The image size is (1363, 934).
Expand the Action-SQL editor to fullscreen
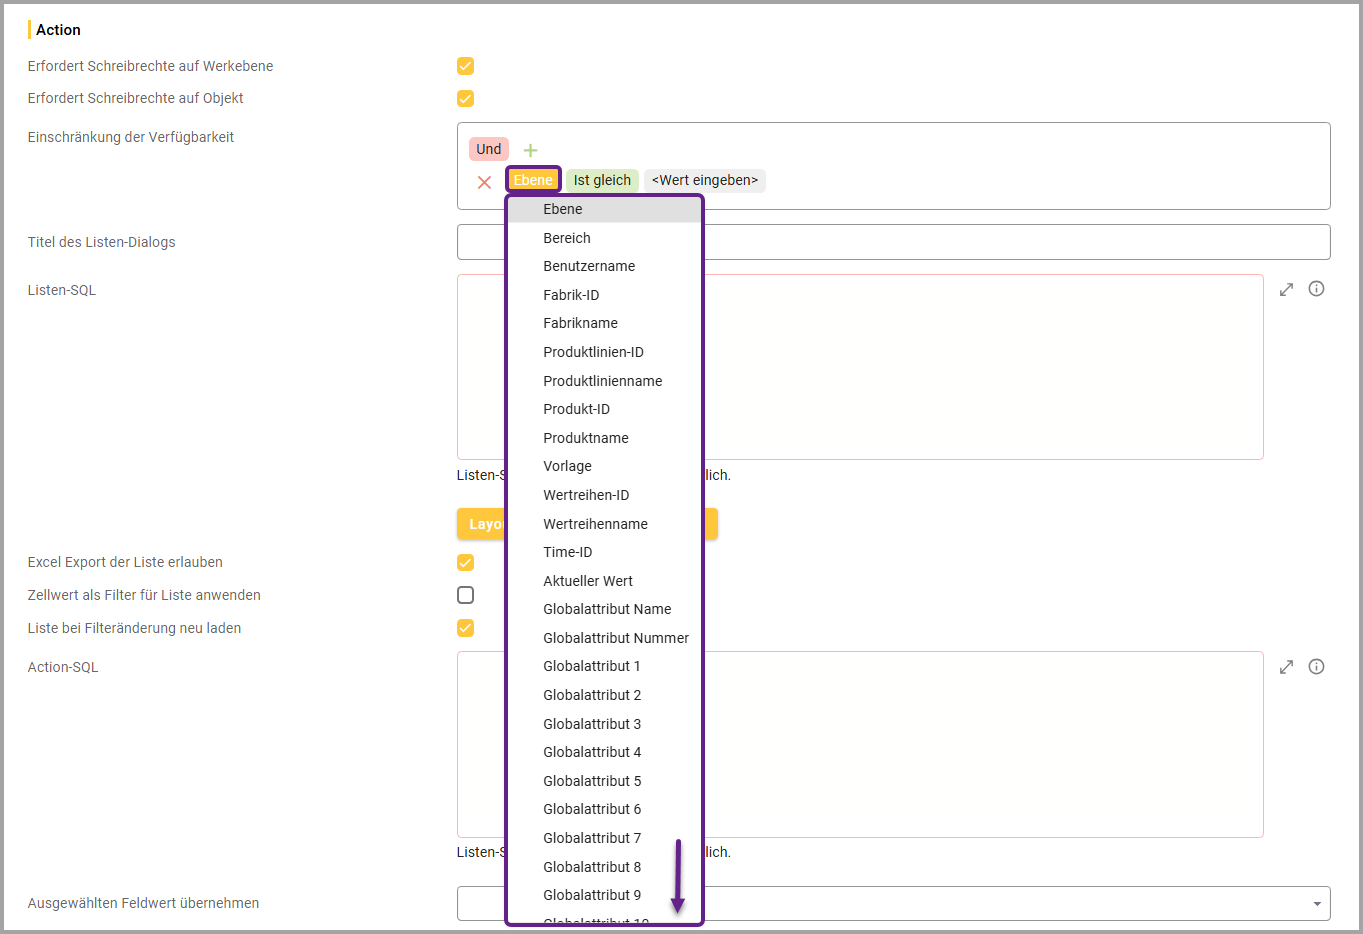(x=1286, y=667)
